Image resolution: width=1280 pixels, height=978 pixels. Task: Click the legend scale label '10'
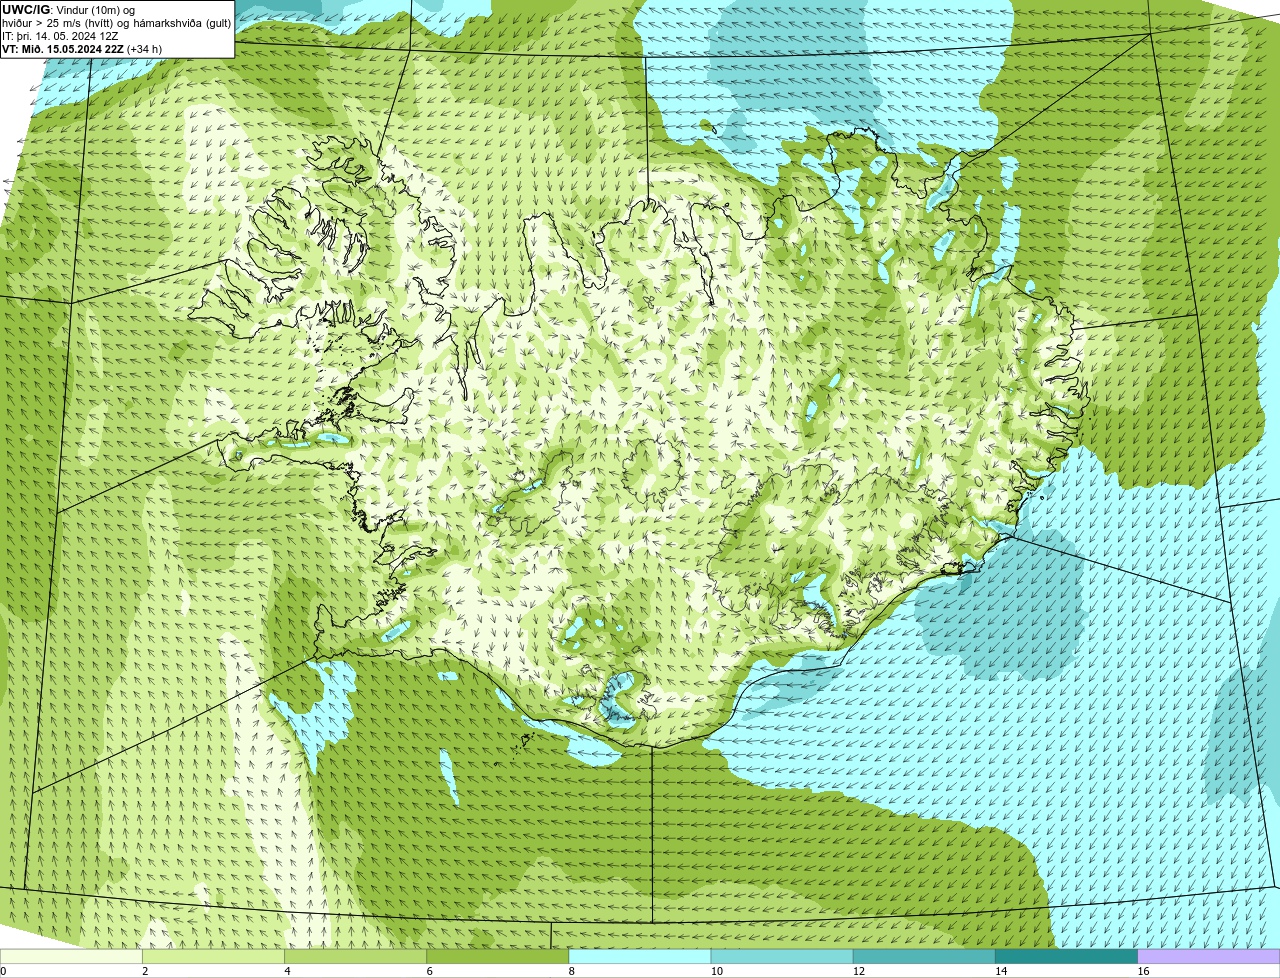717,971
